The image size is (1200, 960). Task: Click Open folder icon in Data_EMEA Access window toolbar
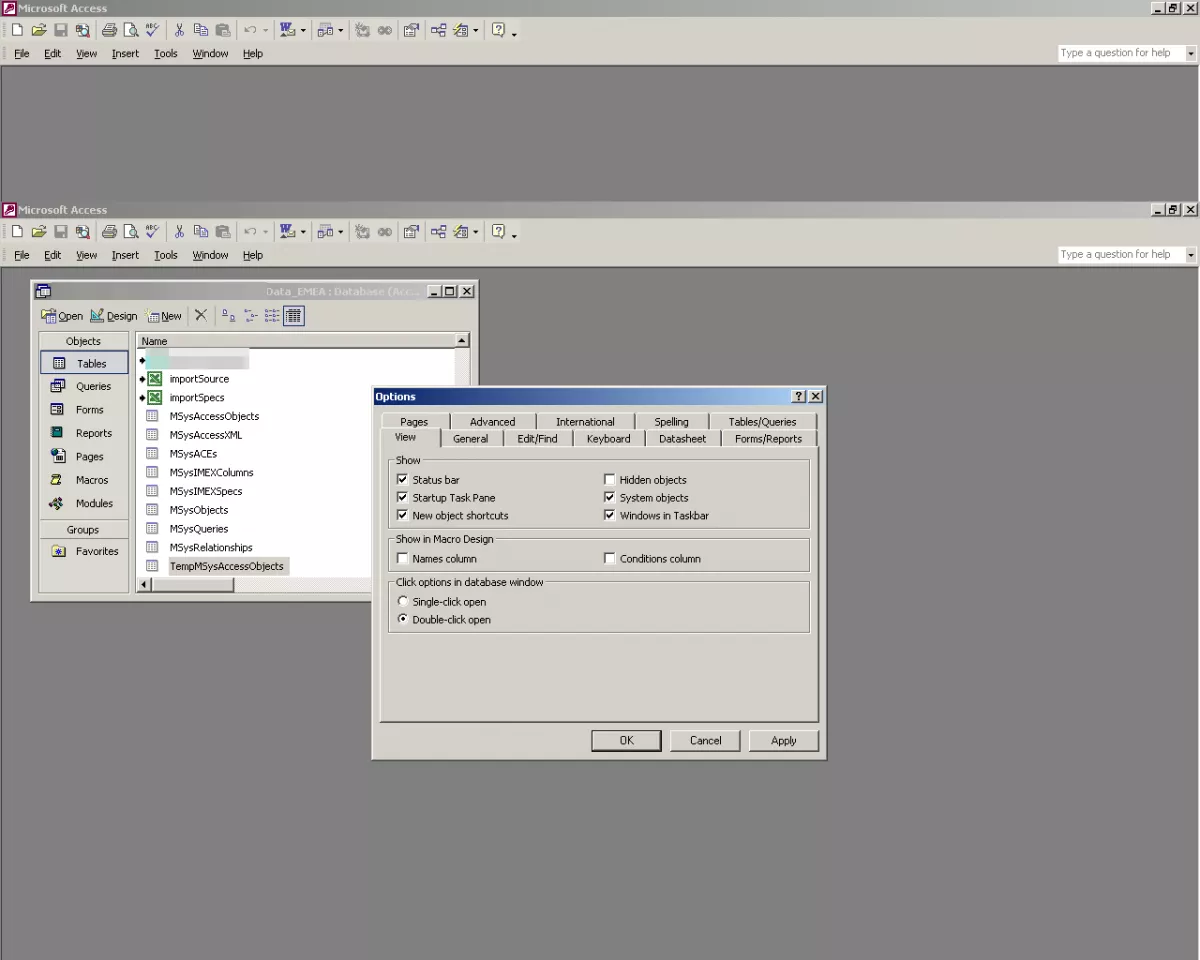coord(39,232)
